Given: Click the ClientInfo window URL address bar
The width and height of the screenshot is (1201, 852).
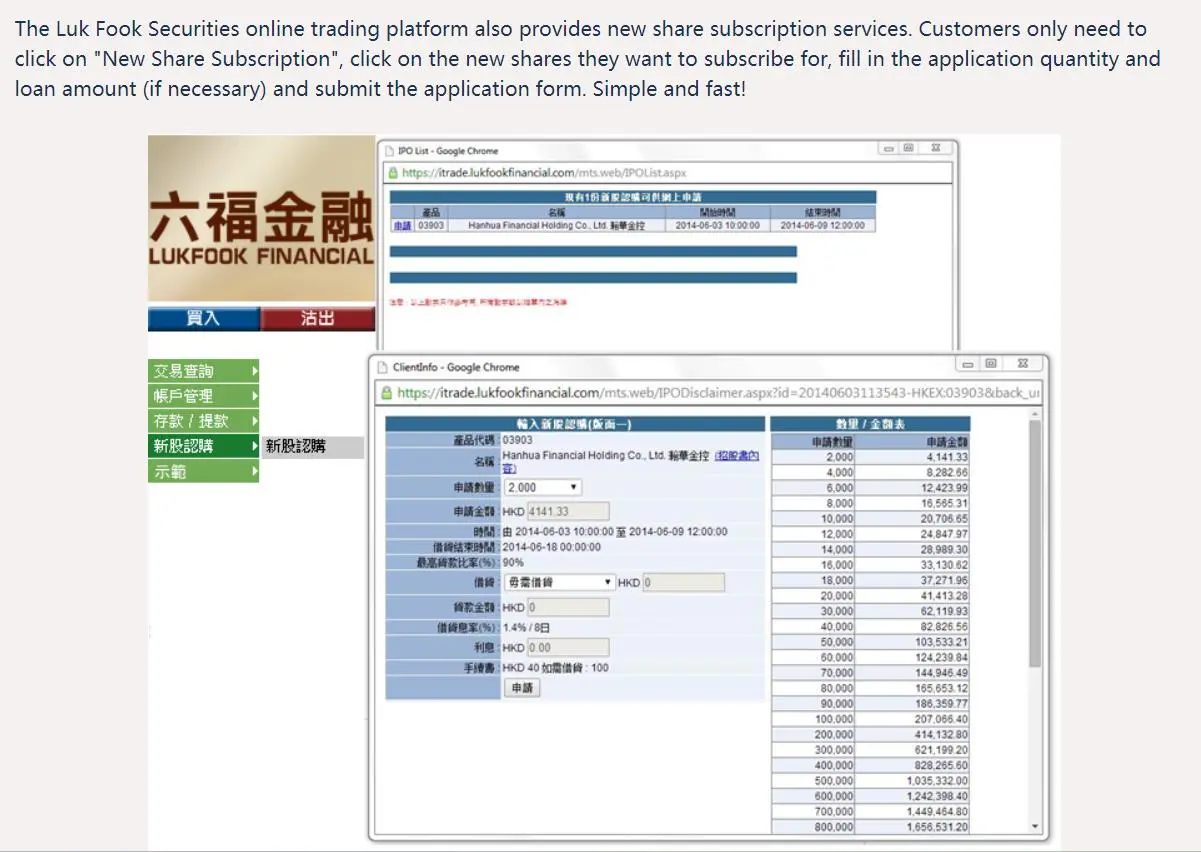Looking at the screenshot, I should coord(709,393).
